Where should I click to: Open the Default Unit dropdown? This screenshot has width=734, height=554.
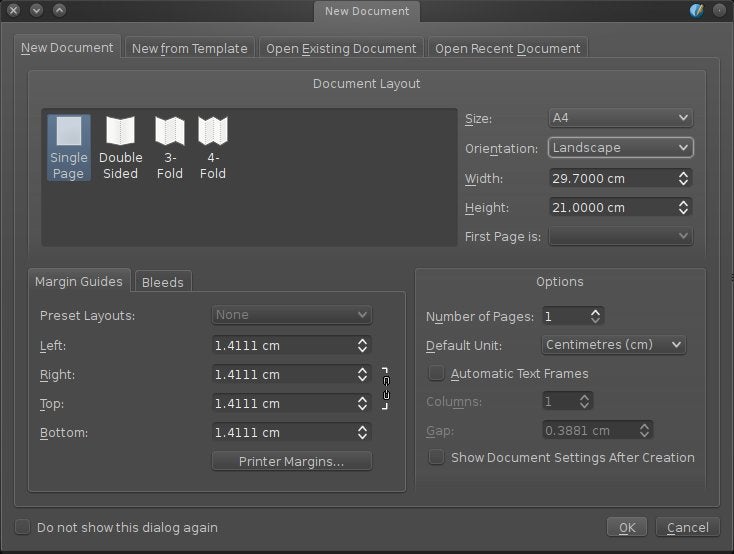[x=614, y=345]
